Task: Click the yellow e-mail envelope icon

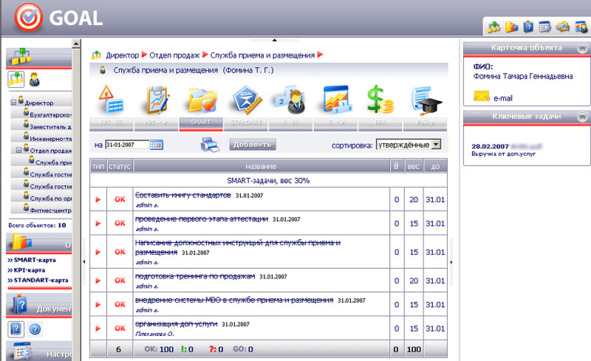Action: 481,96
